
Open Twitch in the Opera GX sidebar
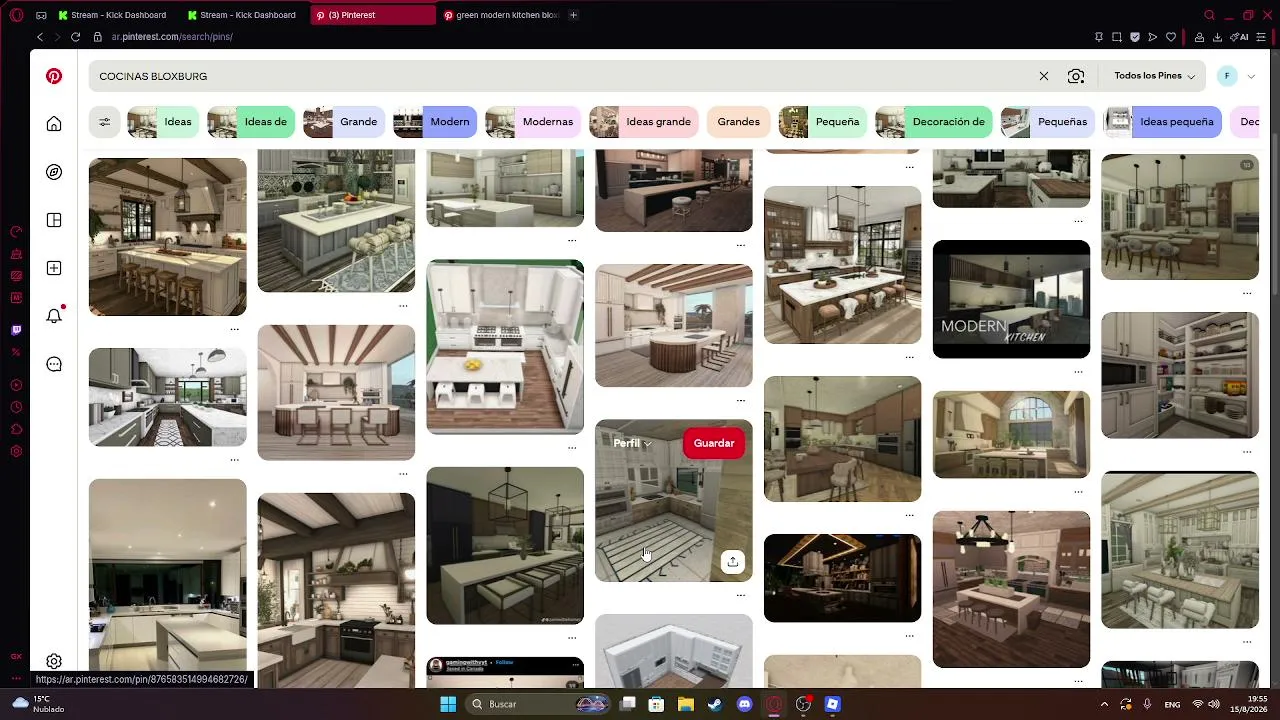click(x=16, y=330)
